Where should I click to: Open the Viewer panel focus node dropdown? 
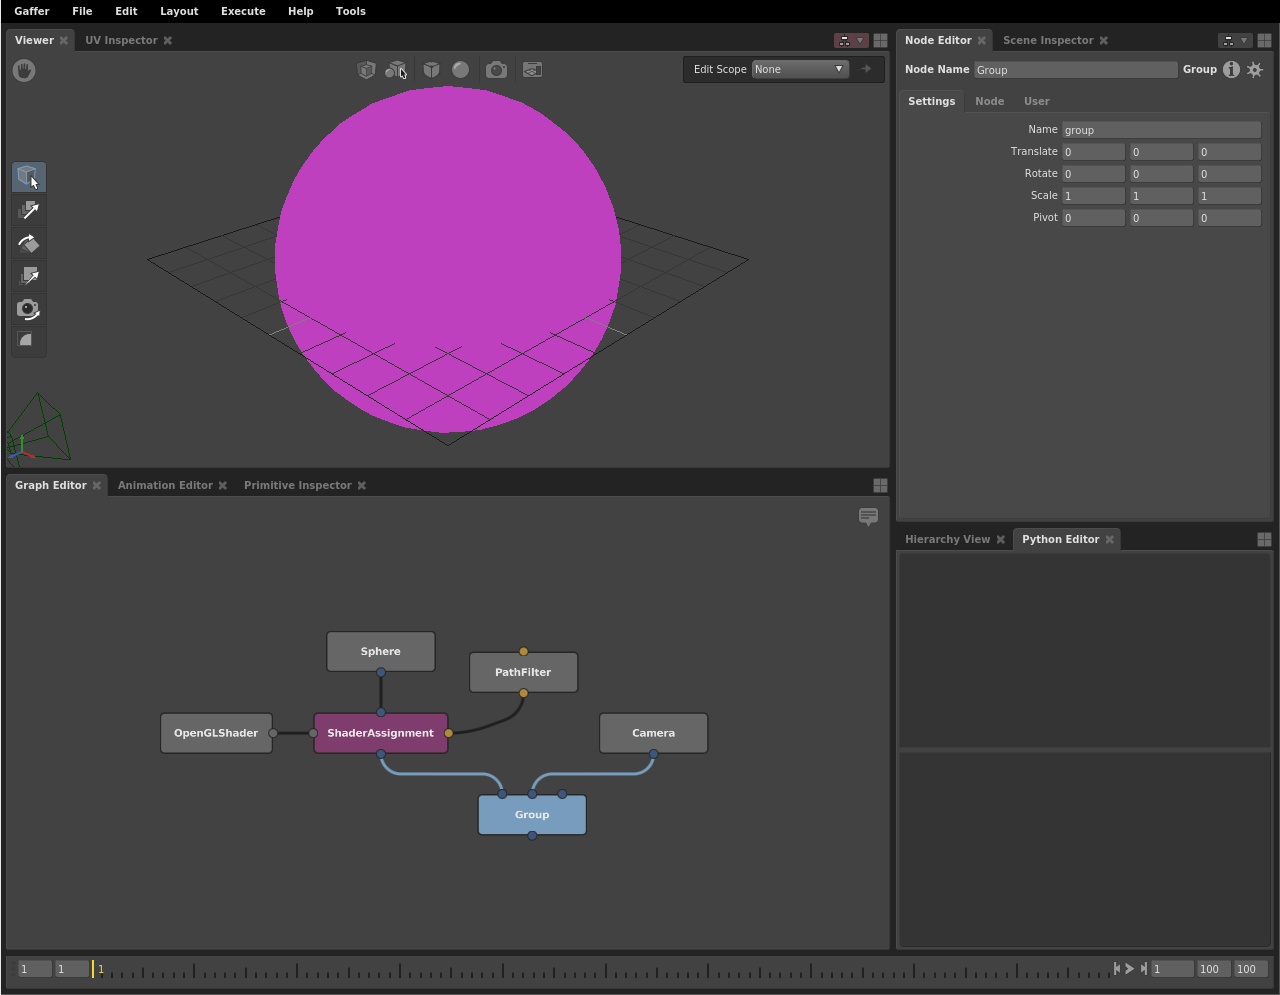pos(851,41)
